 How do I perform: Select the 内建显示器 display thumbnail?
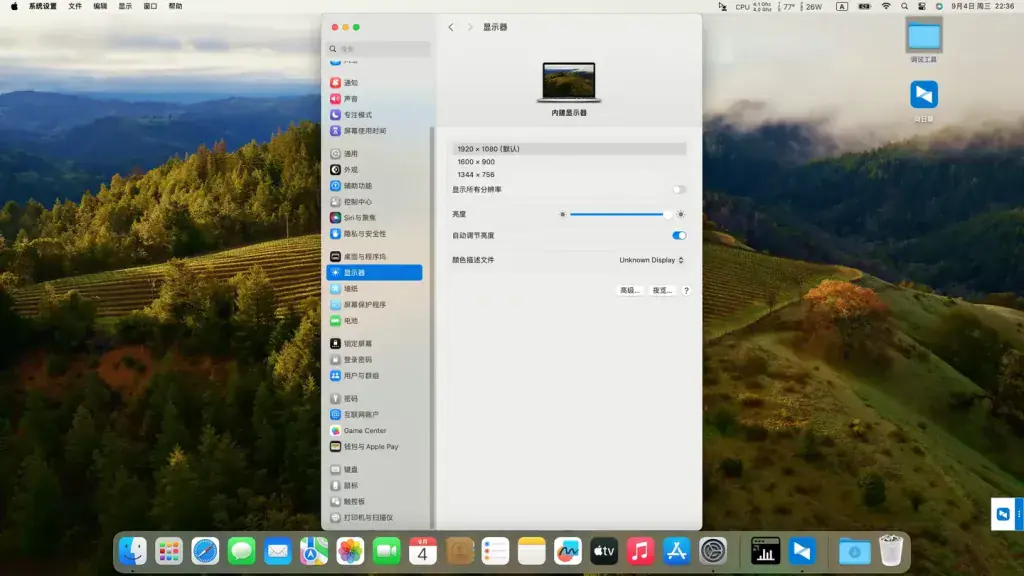coord(569,82)
